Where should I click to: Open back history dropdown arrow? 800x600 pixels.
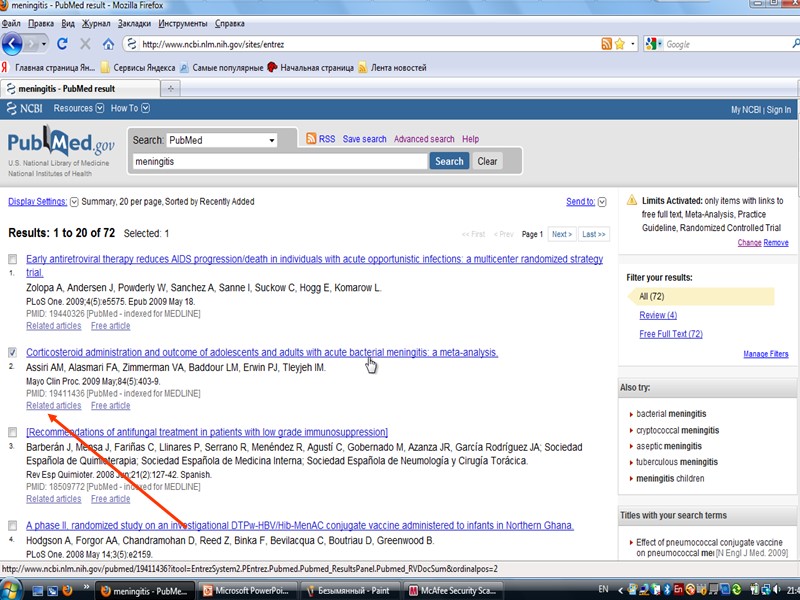[x=43, y=44]
